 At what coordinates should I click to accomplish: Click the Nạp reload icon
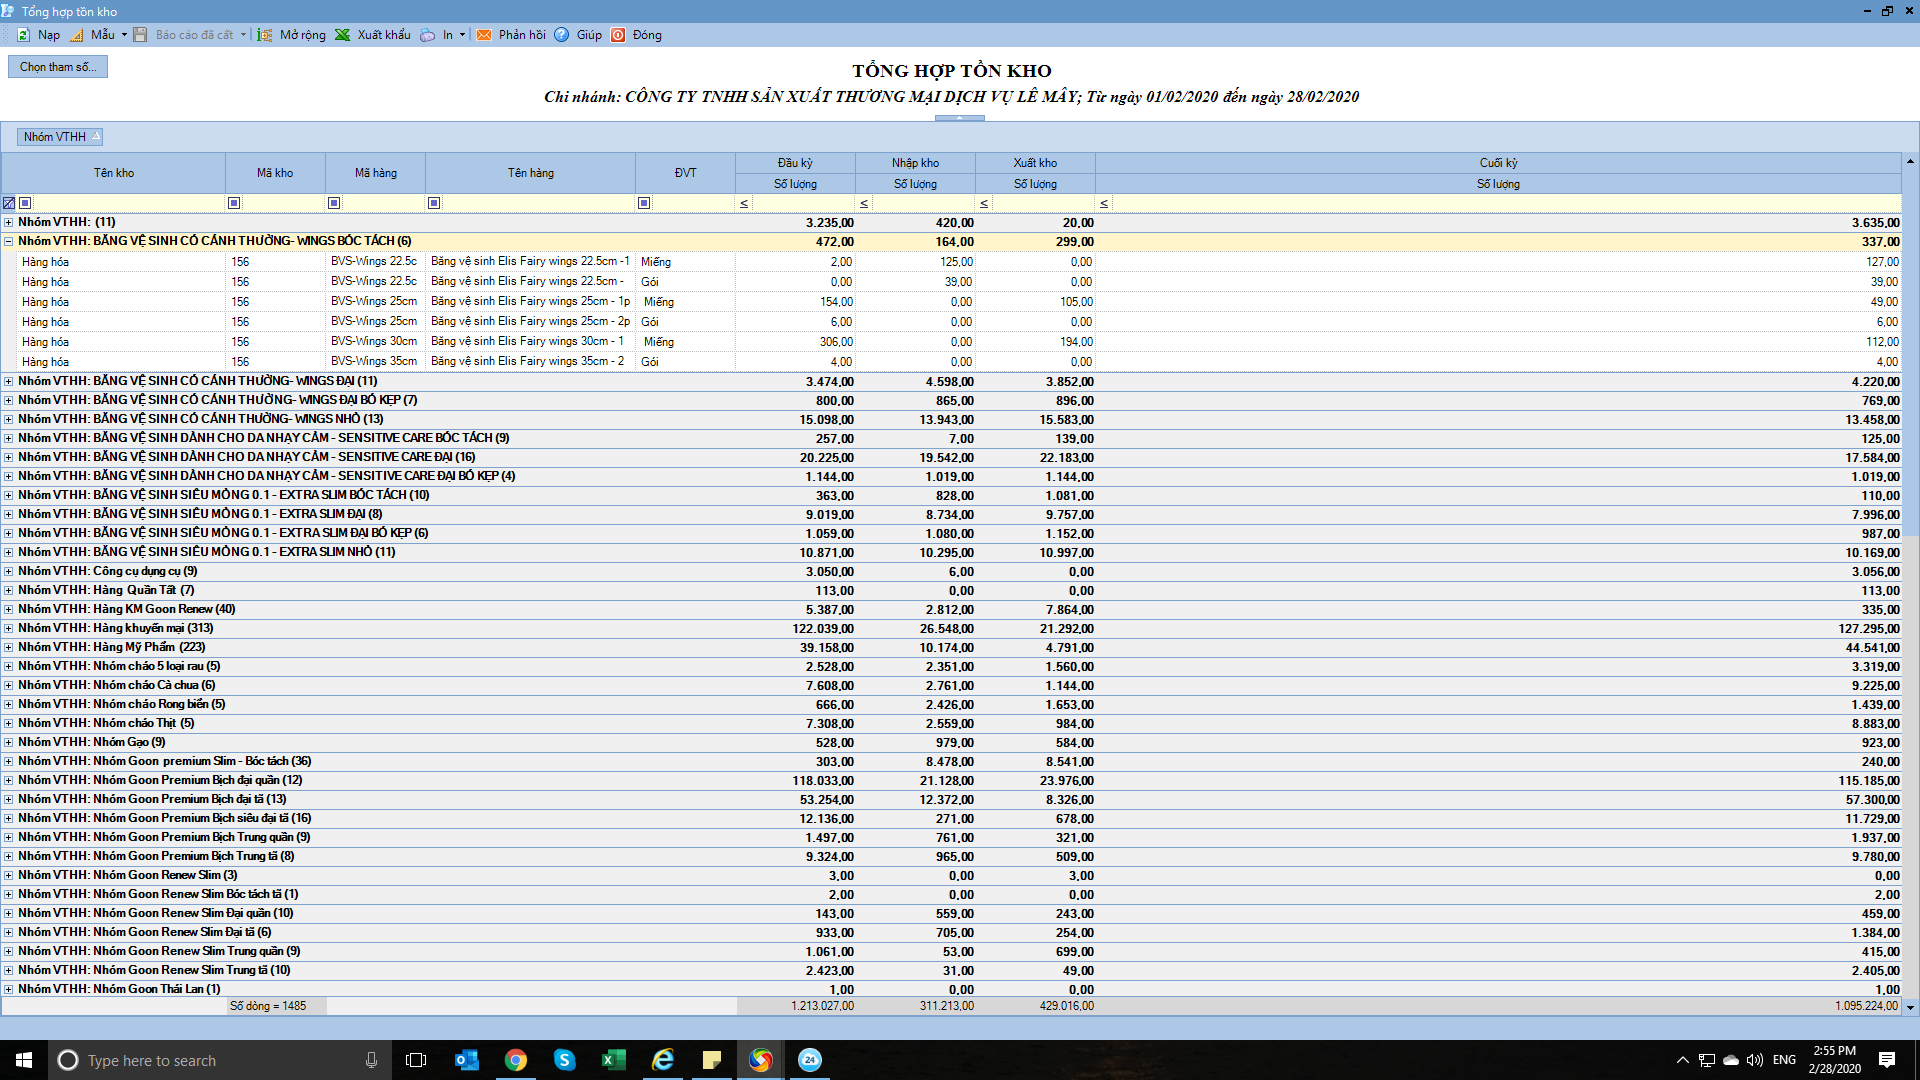coord(23,35)
